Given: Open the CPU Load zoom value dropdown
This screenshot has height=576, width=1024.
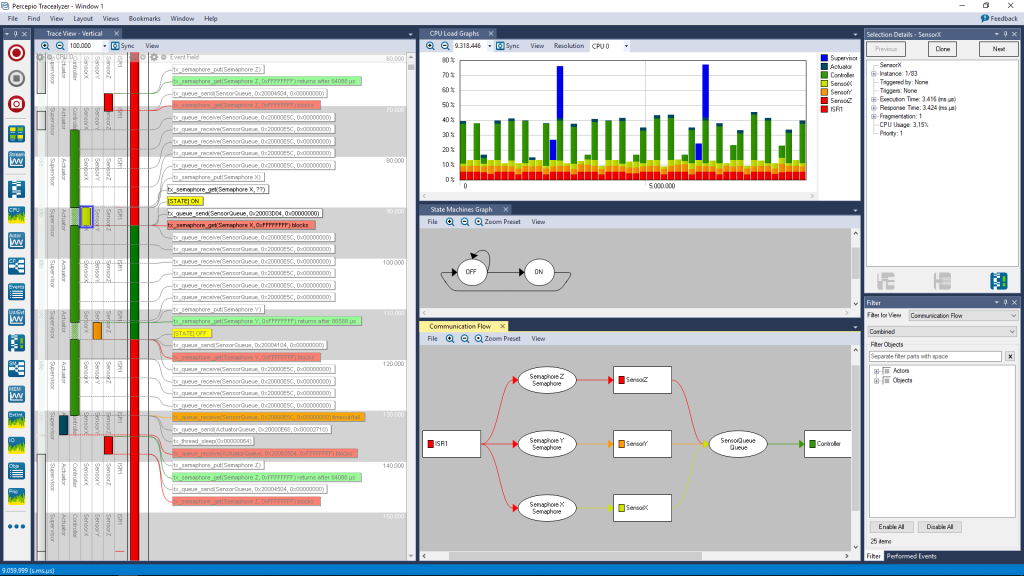Looking at the screenshot, I should coord(490,46).
